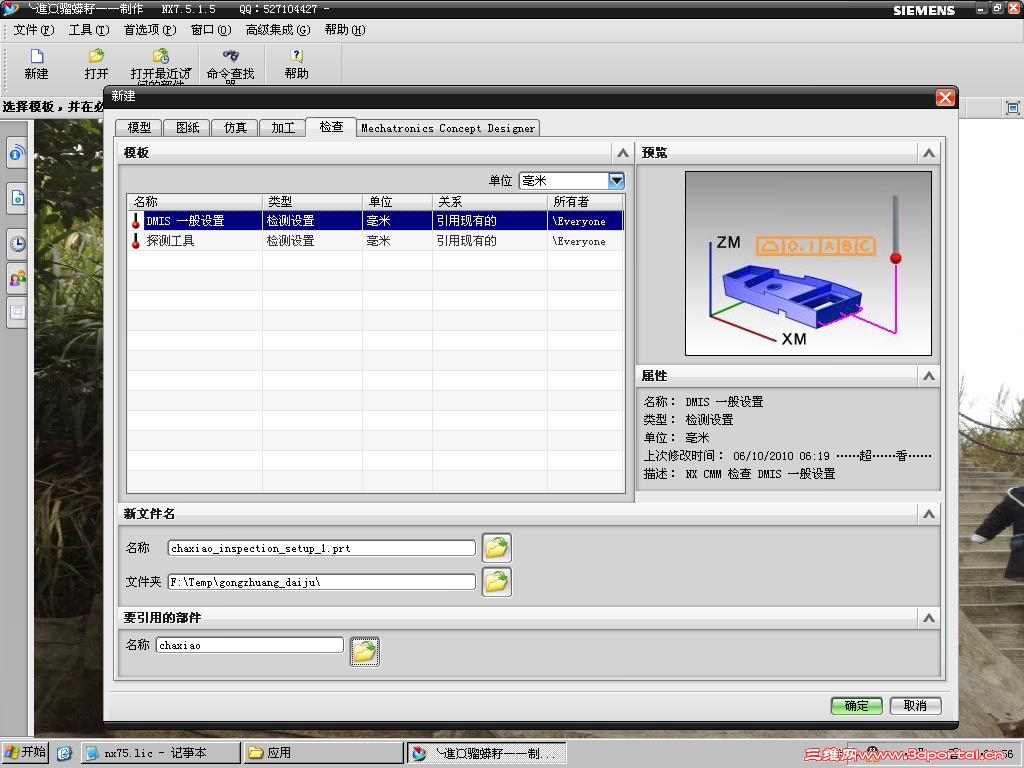Open the 窗口(O) menu
1024x768 pixels.
coord(211,30)
